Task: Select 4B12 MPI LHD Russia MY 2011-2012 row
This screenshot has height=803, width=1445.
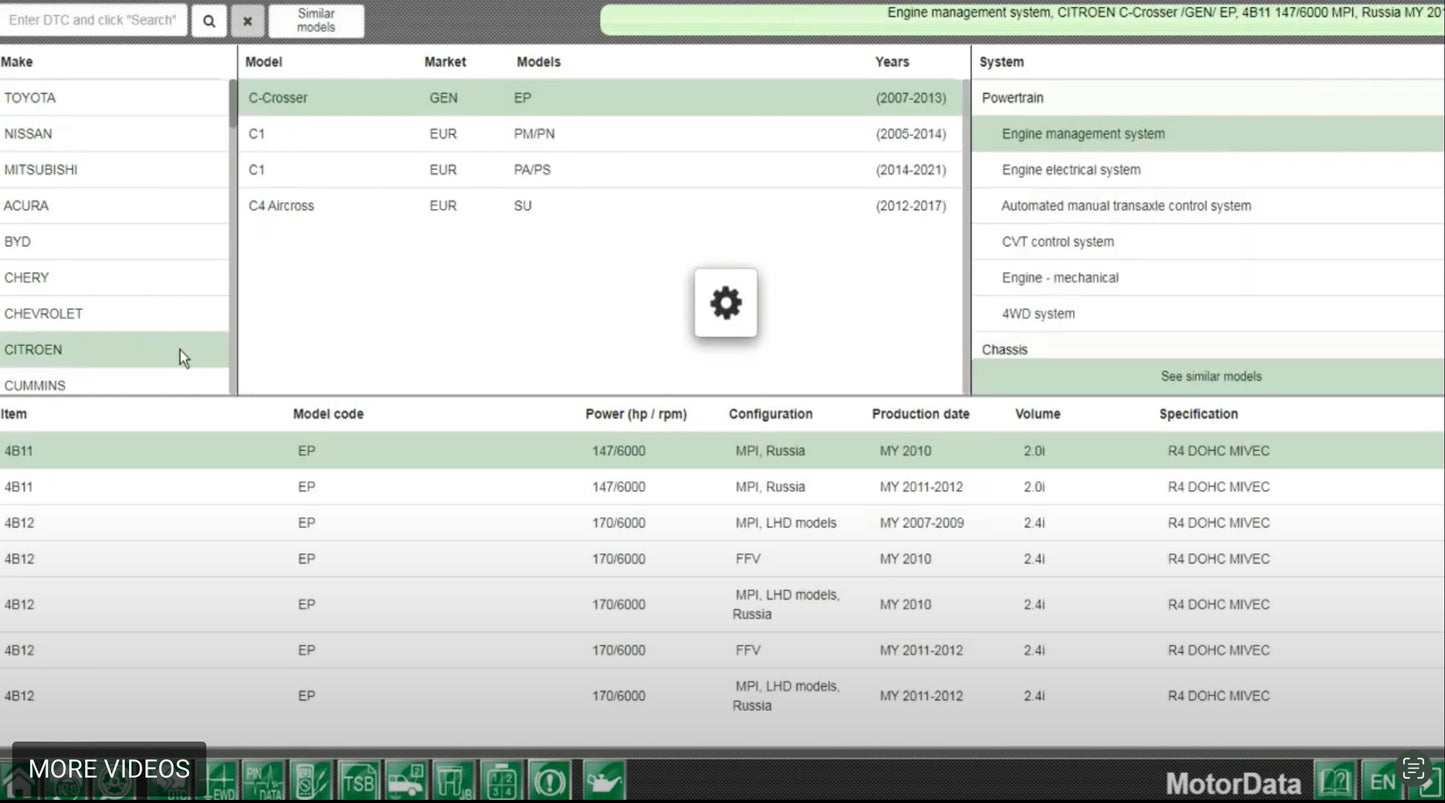Action: point(722,696)
